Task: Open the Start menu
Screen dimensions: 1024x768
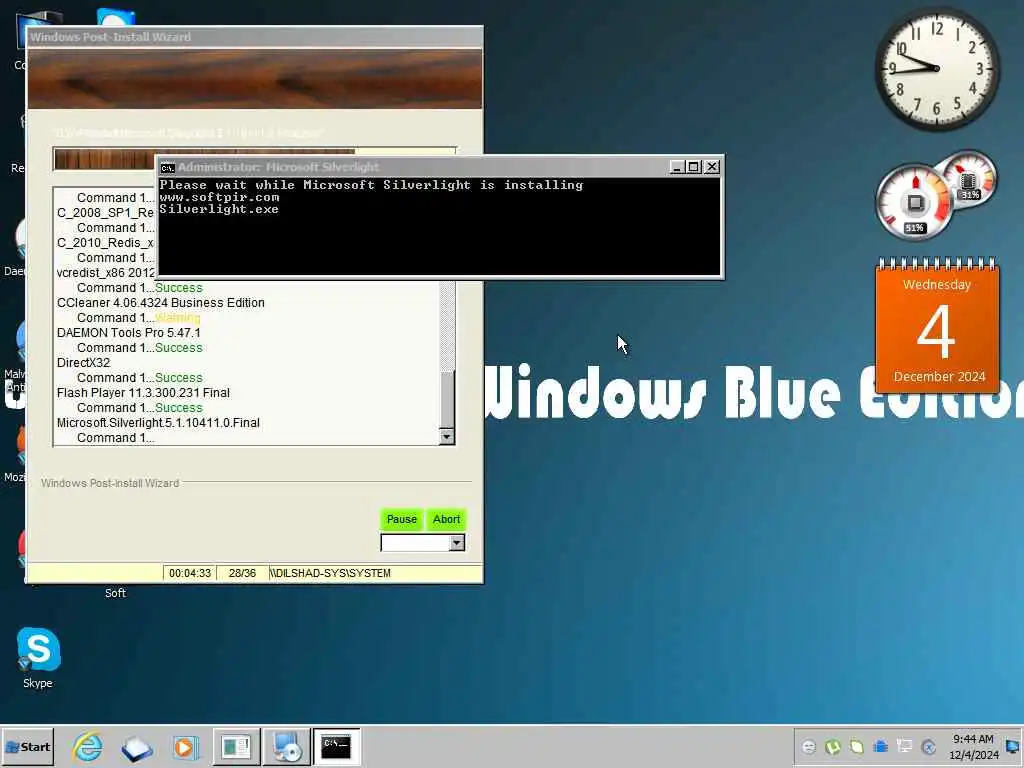Action: 28,747
